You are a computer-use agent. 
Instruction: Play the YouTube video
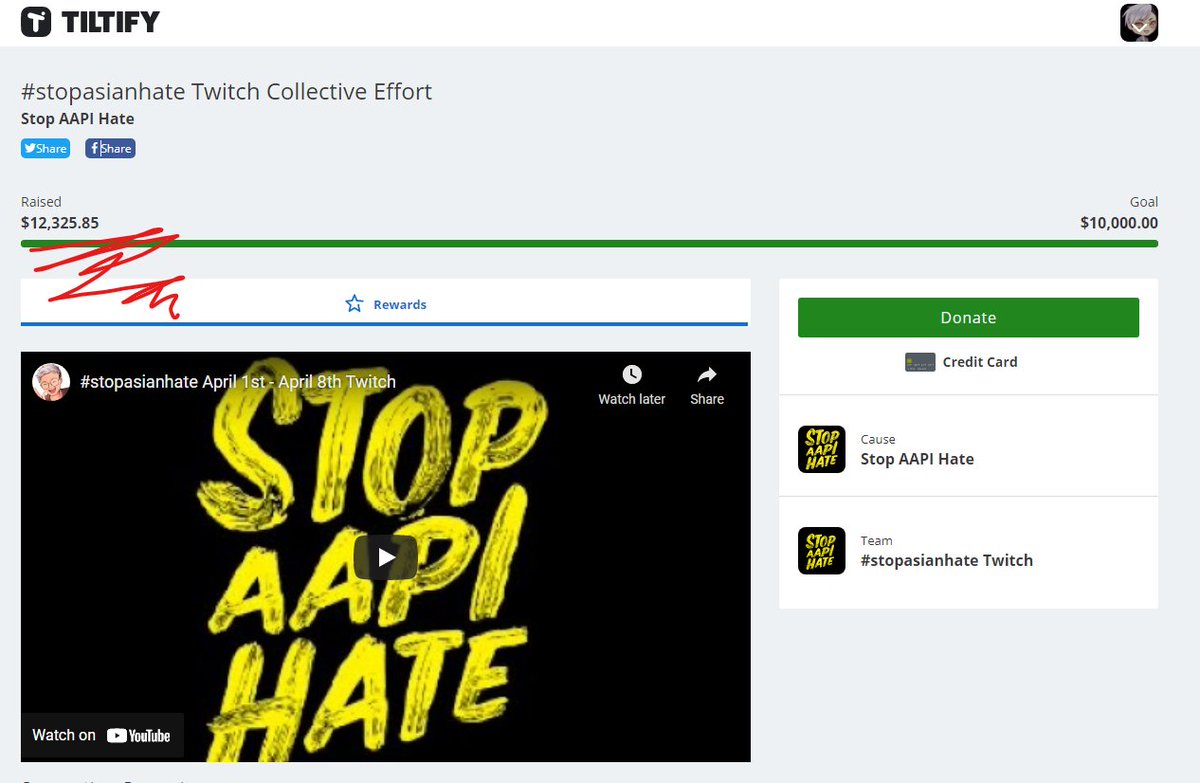coord(385,557)
